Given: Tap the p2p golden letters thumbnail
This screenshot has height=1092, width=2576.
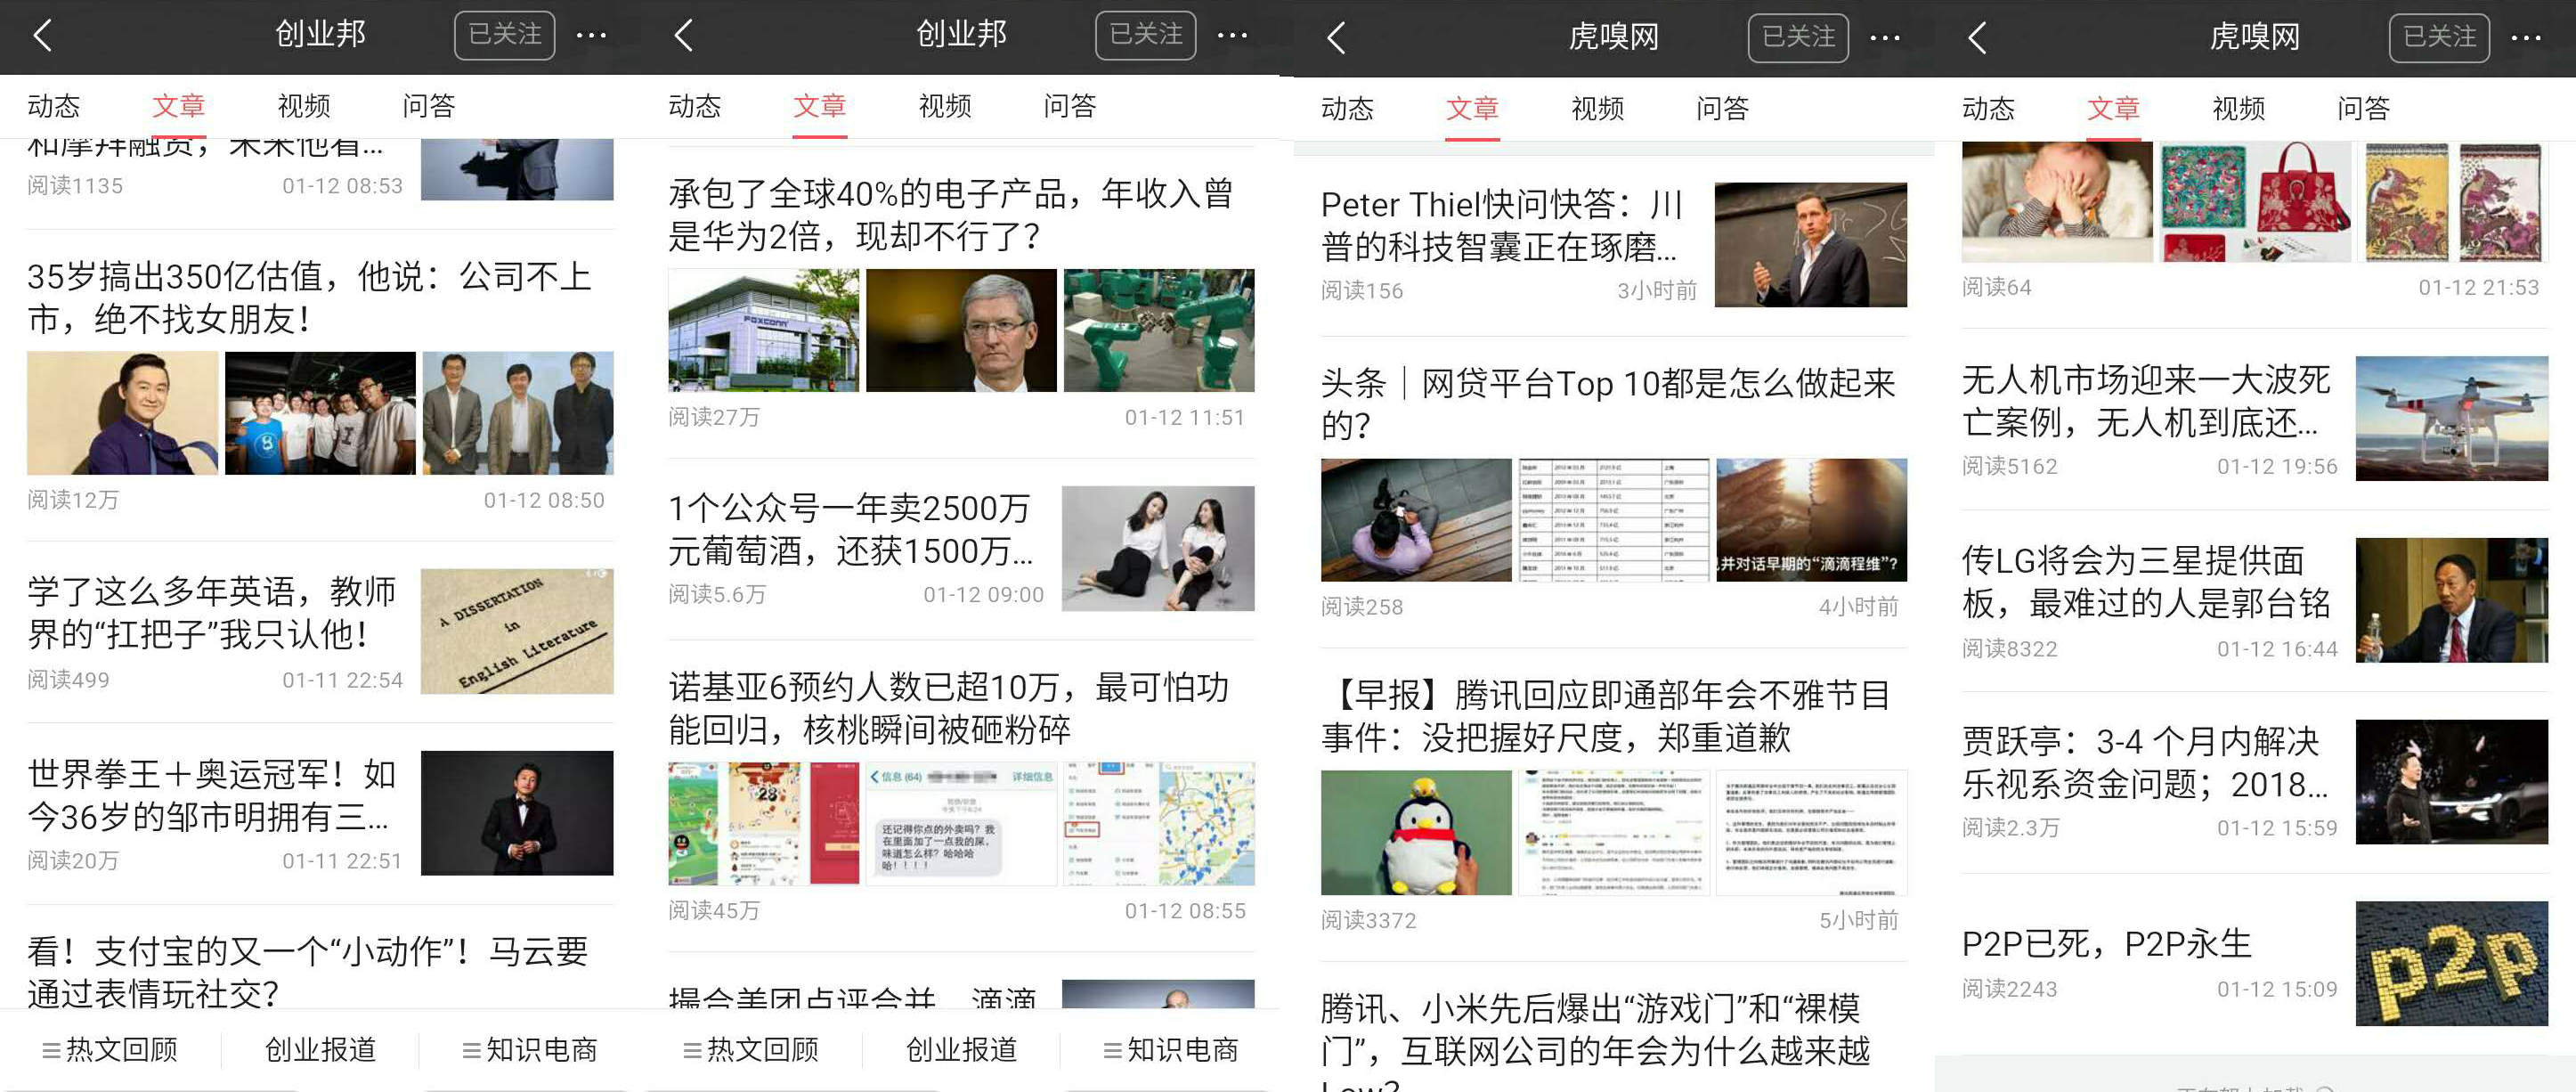Looking at the screenshot, I should point(2452,963).
